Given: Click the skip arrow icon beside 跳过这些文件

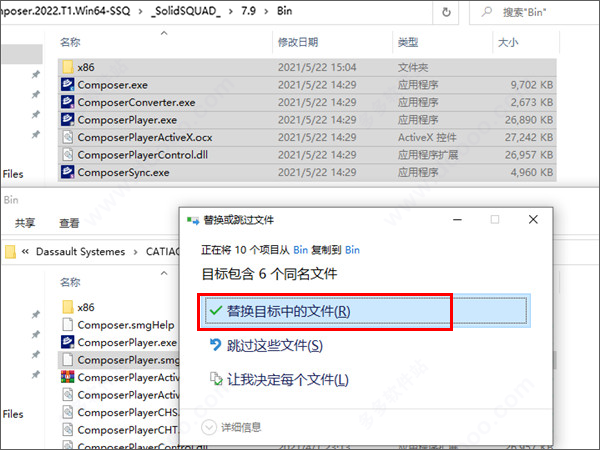Looking at the screenshot, I should click(x=215, y=345).
